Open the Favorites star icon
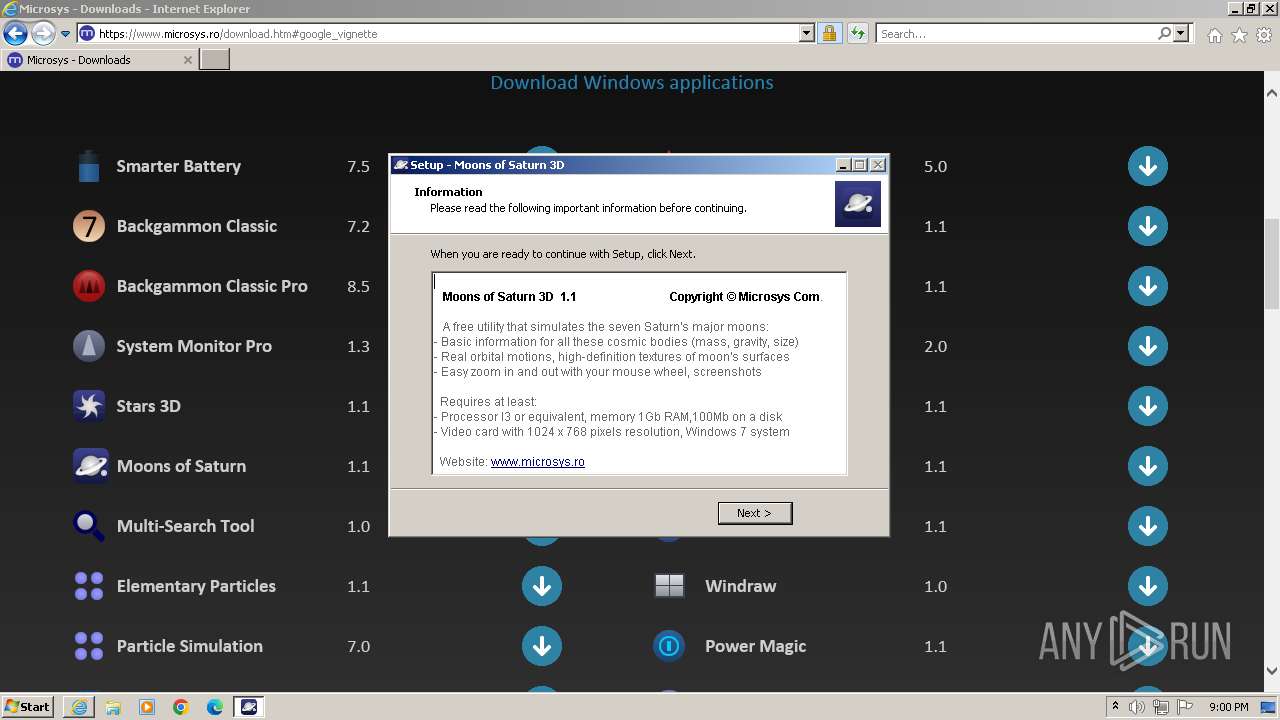1280x720 pixels. 1239,34
